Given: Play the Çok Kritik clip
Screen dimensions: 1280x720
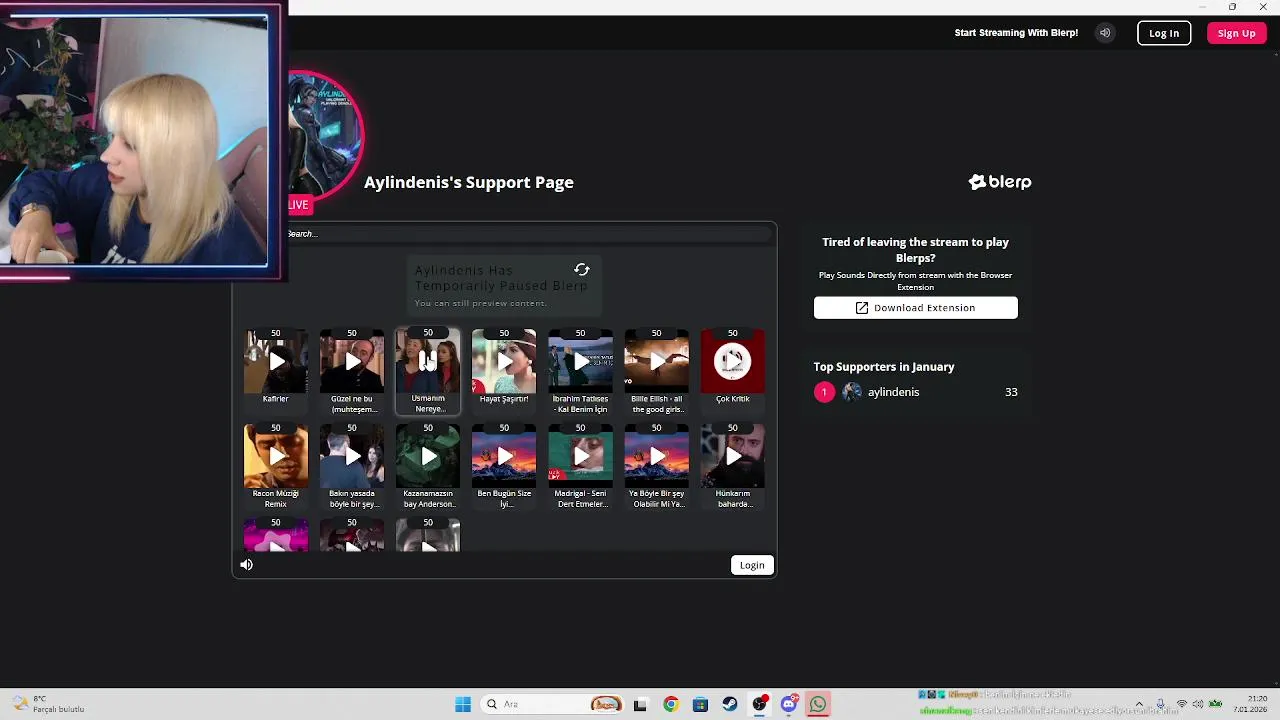Looking at the screenshot, I should pyautogui.click(x=732, y=361).
